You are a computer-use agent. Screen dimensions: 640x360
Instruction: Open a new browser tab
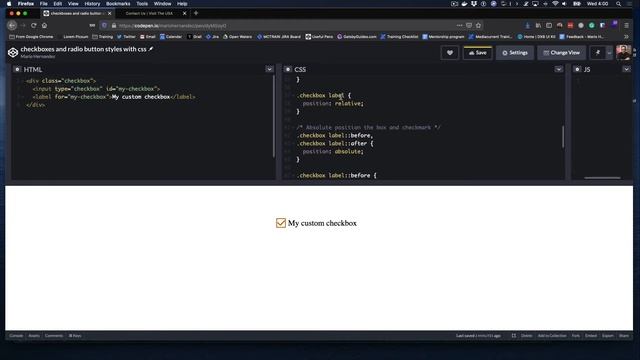click(196, 13)
